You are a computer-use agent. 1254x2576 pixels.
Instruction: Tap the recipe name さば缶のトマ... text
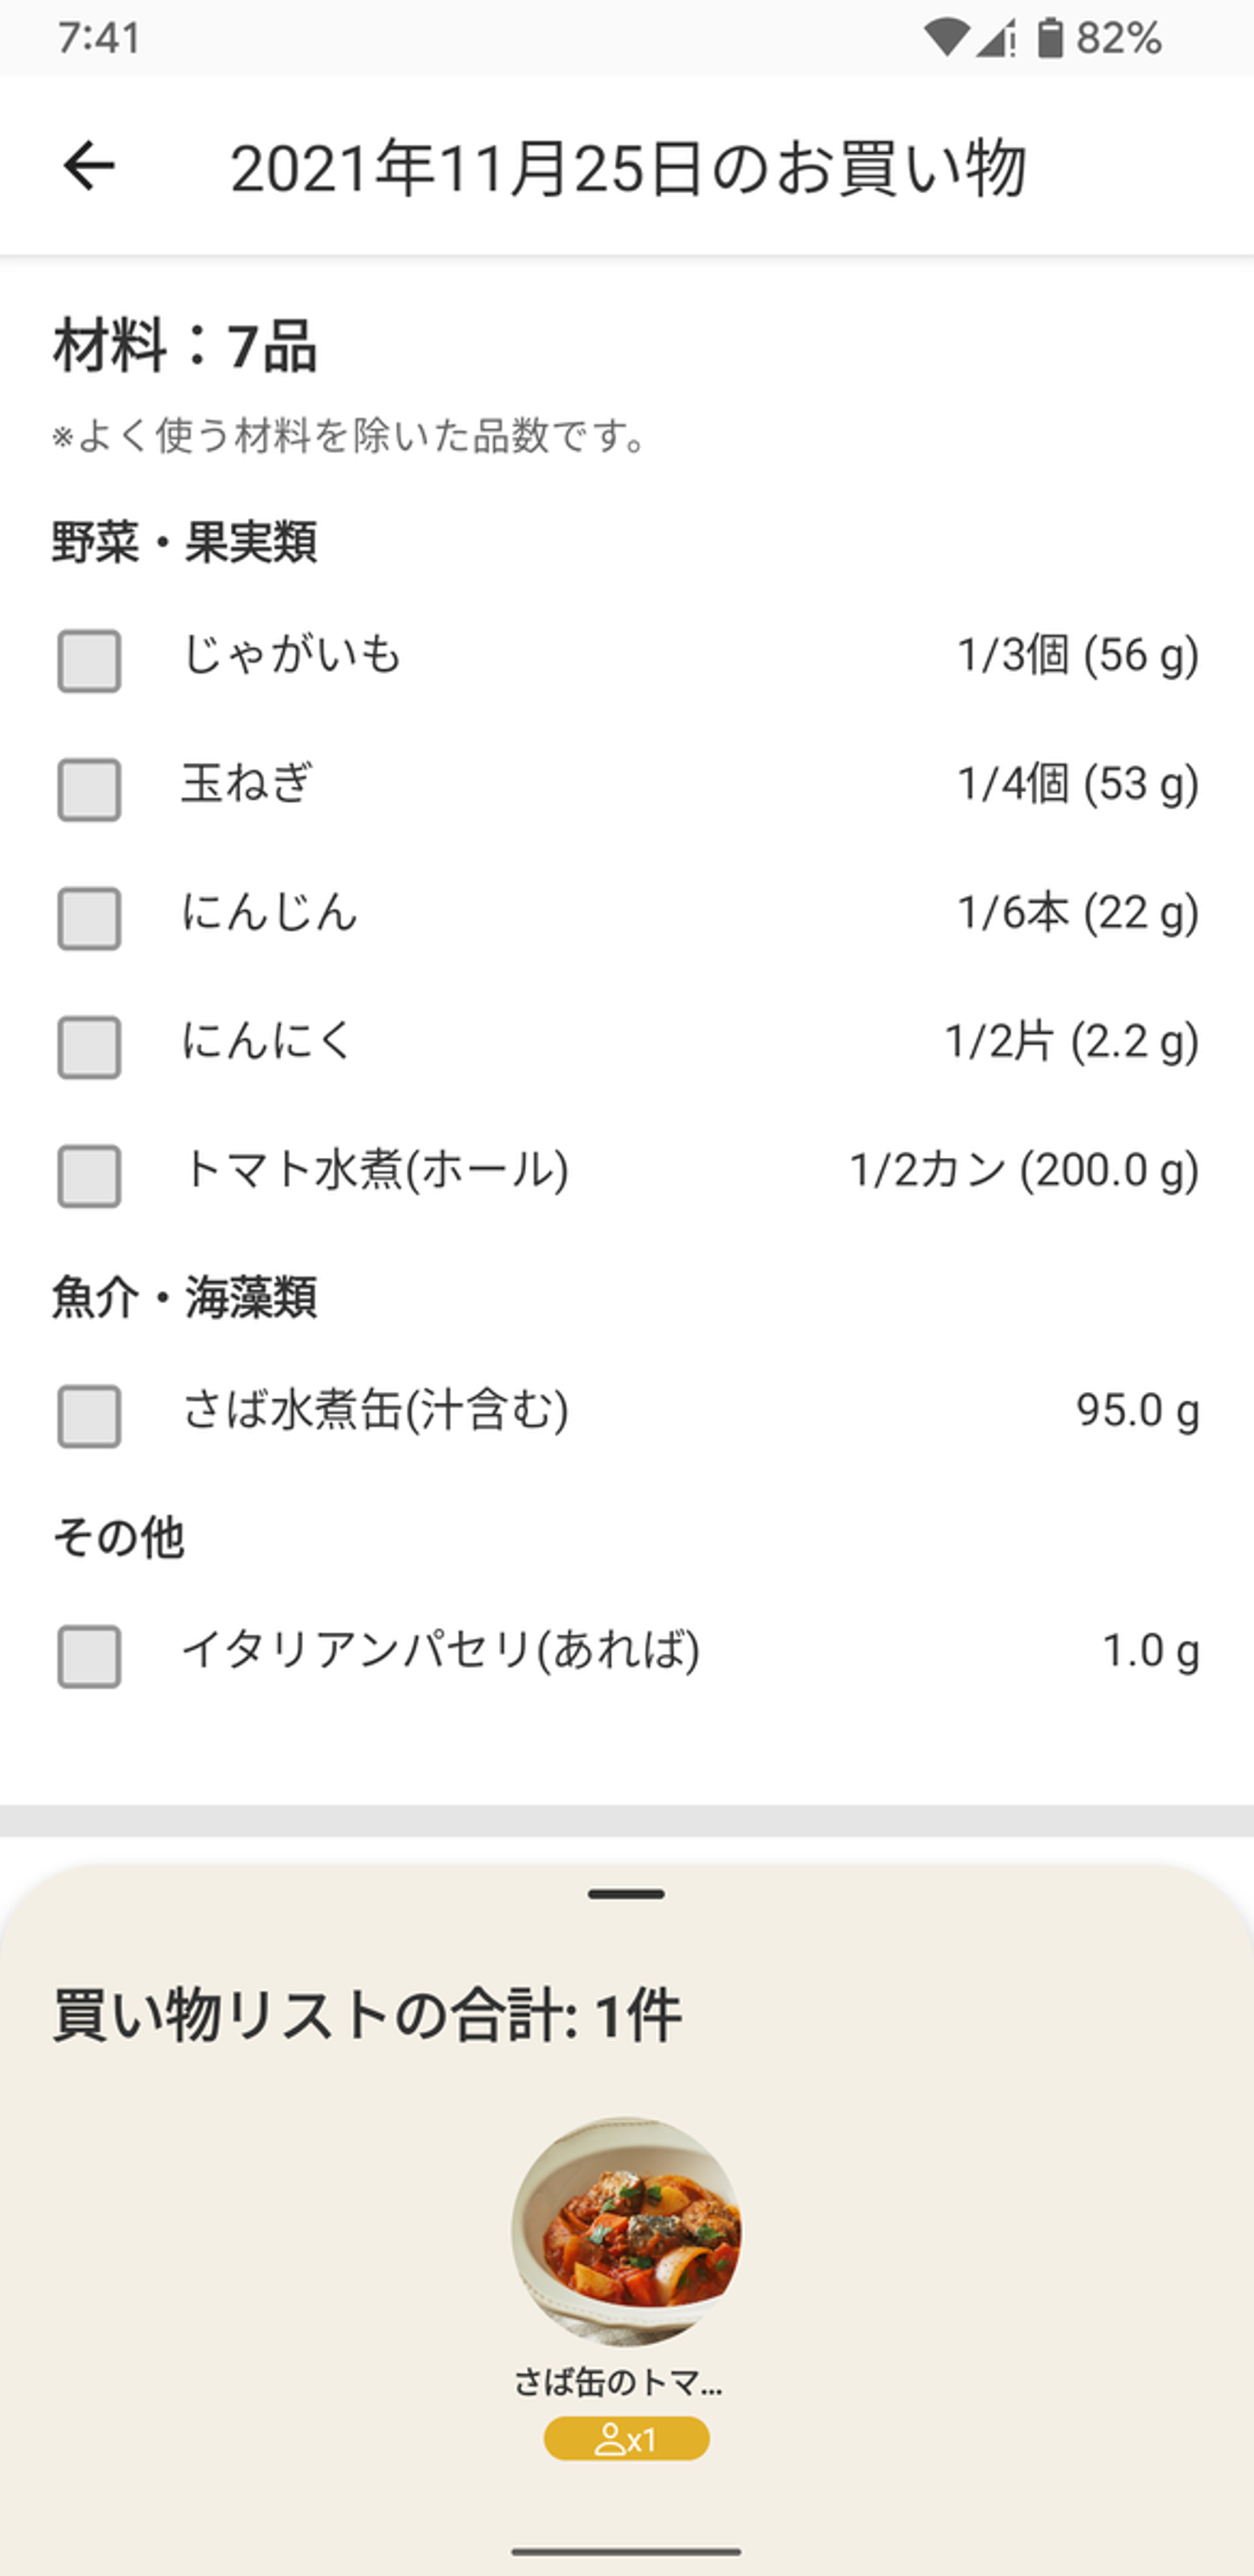pos(618,2383)
